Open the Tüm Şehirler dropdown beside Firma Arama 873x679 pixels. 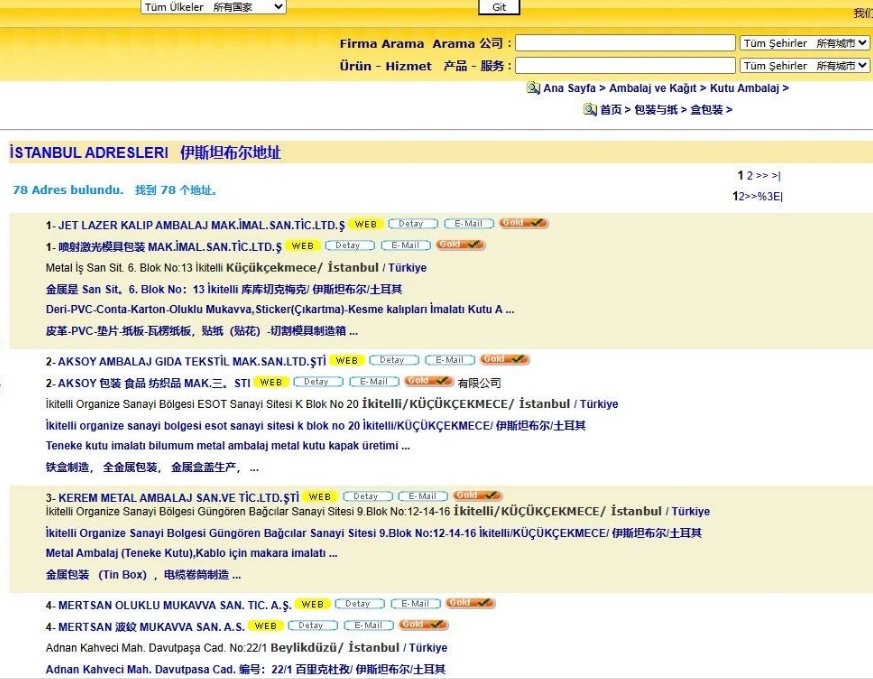(805, 43)
